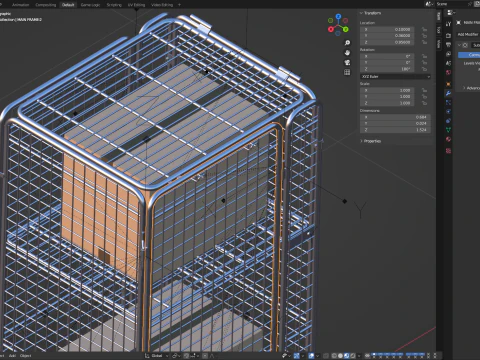Click Scale X value field

(x=387, y=90)
